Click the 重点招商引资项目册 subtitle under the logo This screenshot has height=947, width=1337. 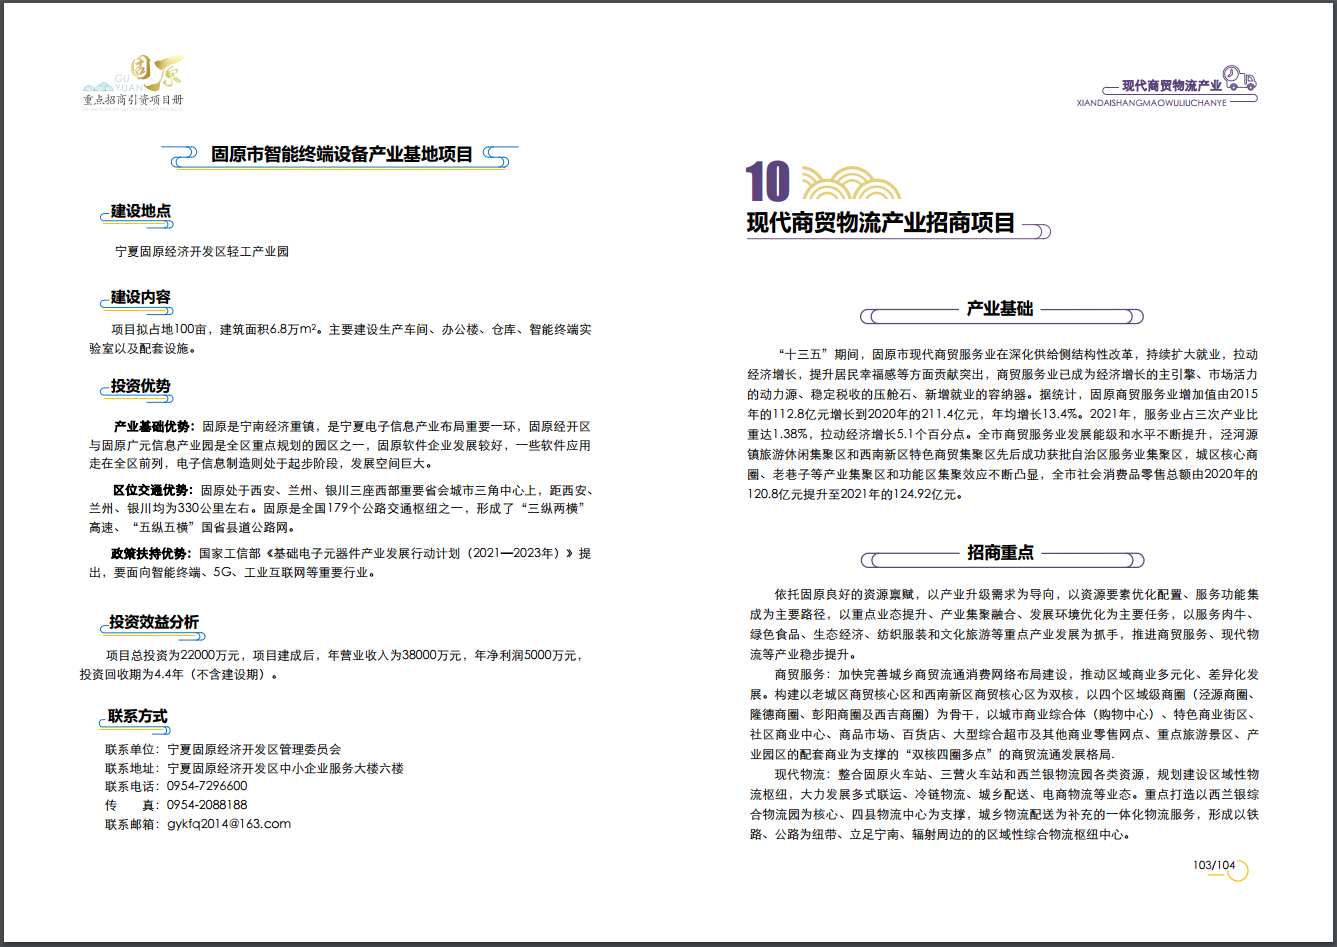(133, 100)
